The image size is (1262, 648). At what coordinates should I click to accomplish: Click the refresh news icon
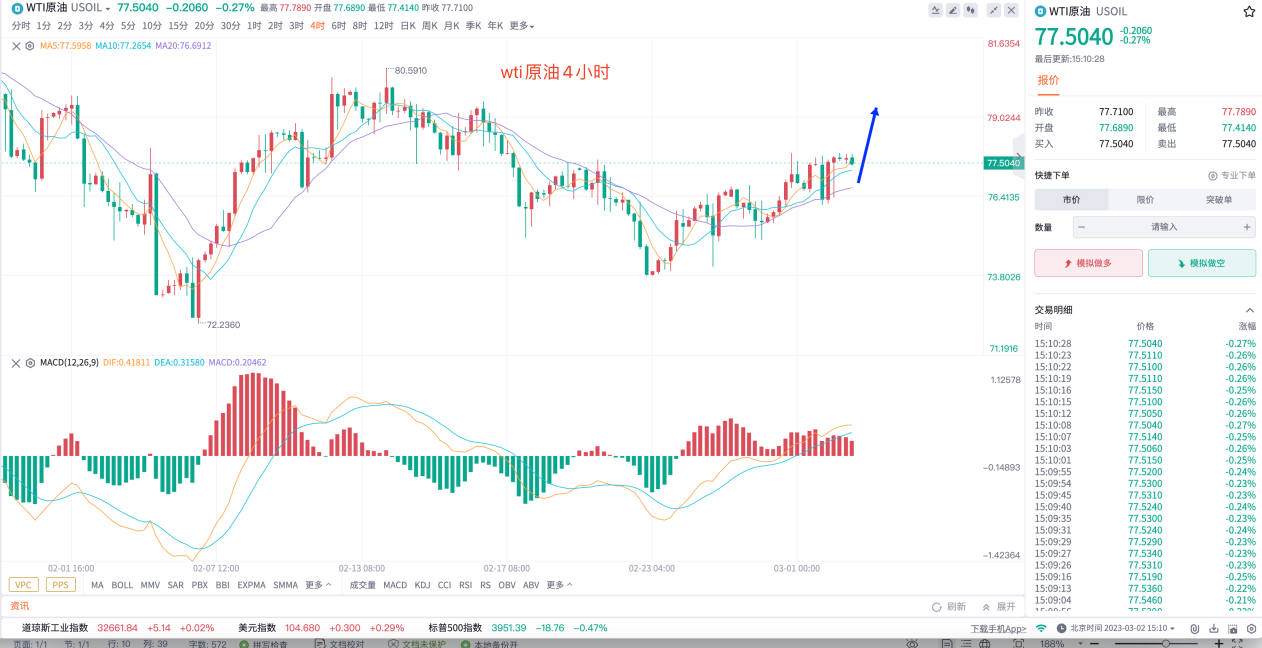coord(936,606)
